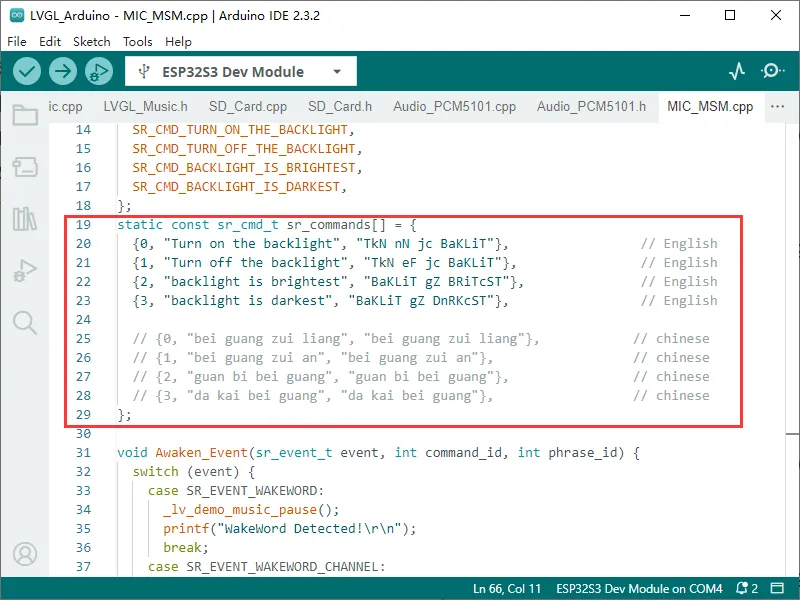Screen dimensions: 800x600
Task: Click the Verify sketch checkmark button
Action: [x=27, y=71]
